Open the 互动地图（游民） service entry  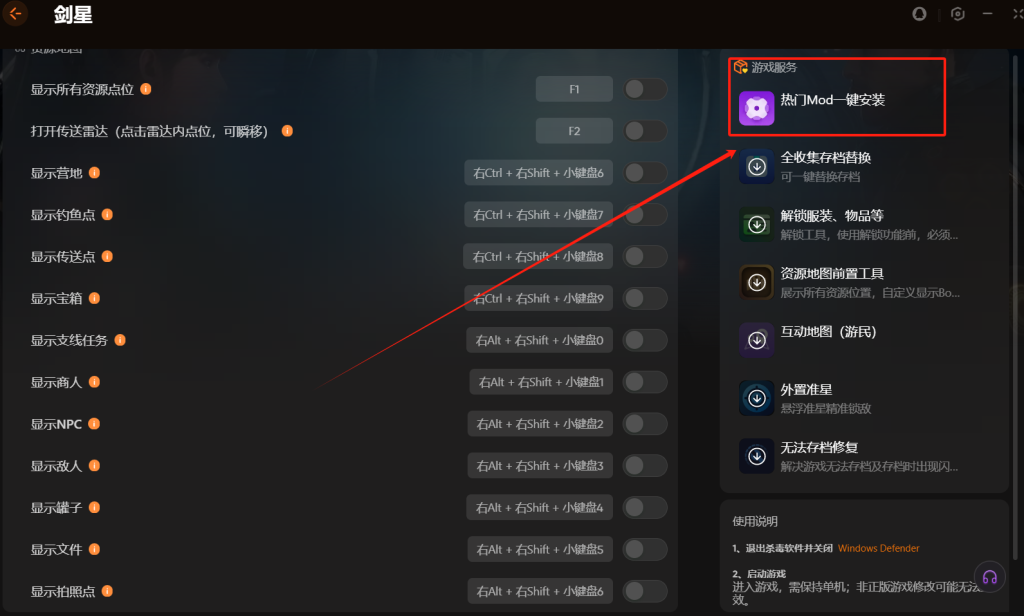pyautogui.click(x=827, y=332)
